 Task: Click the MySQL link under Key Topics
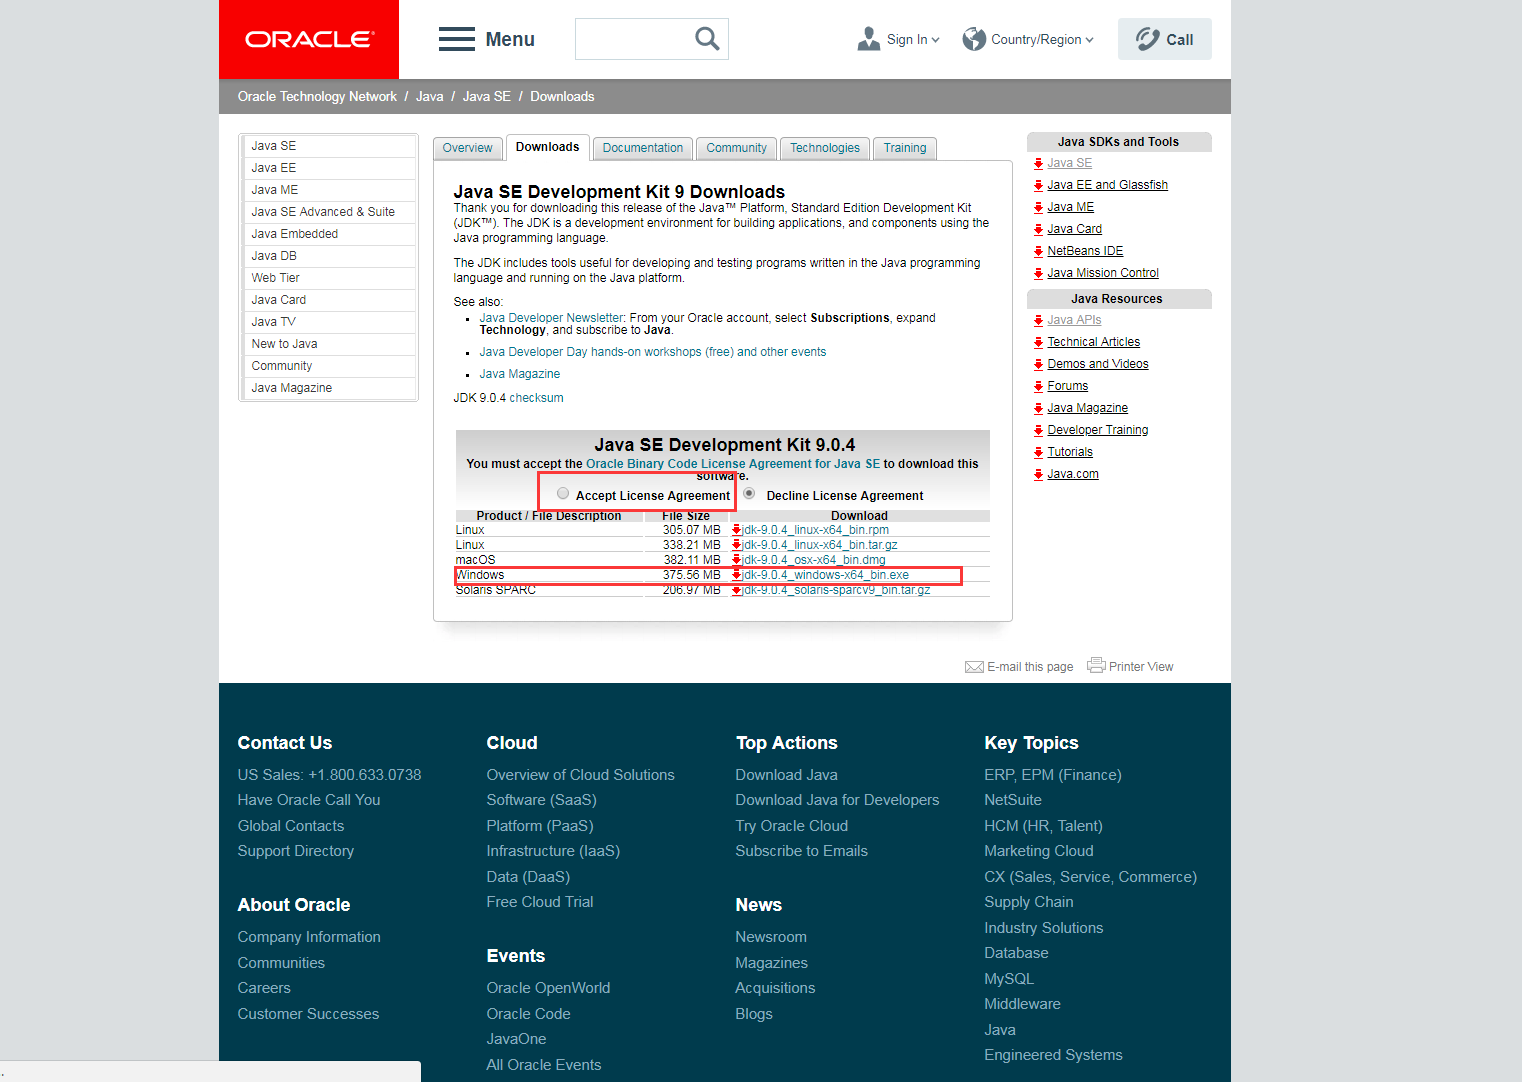(1009, 979)
